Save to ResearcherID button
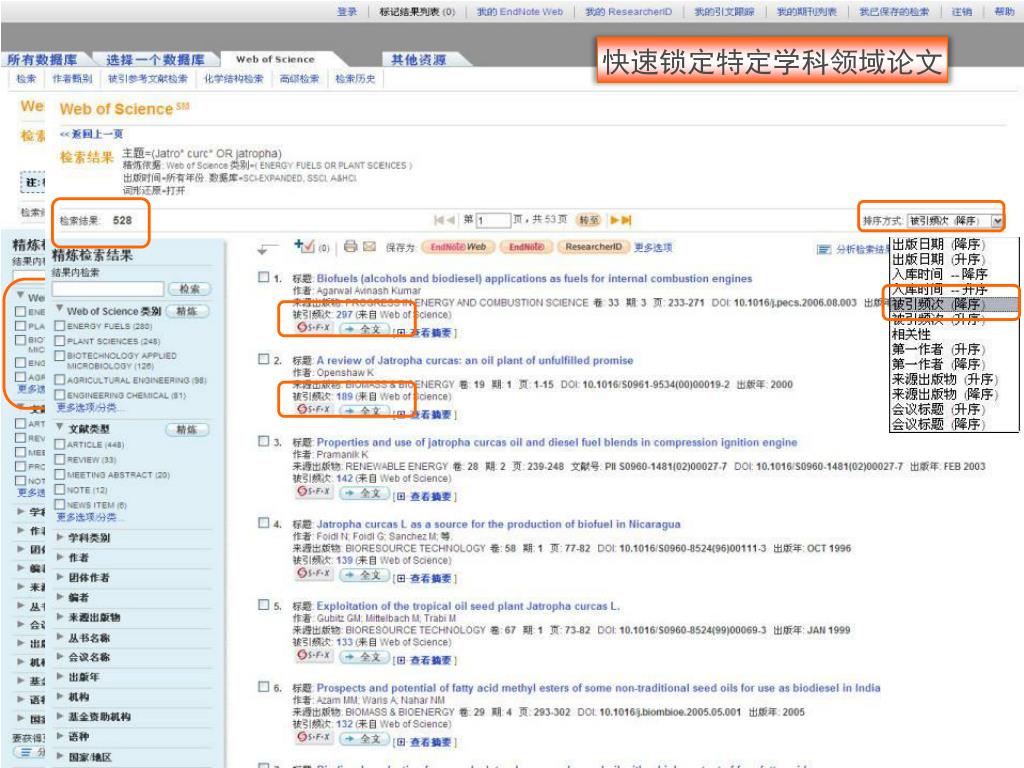 (594, 247)
